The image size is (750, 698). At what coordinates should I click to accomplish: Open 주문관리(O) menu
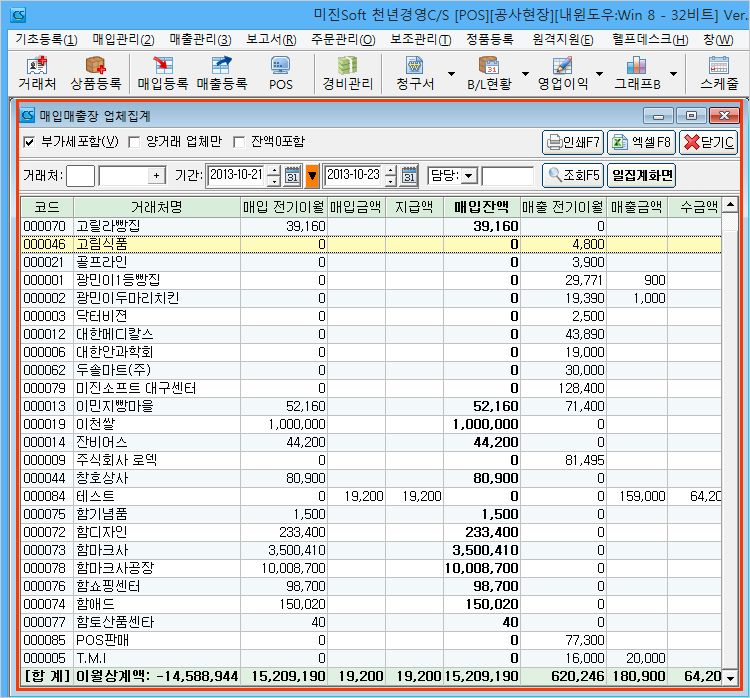[343, 39]
